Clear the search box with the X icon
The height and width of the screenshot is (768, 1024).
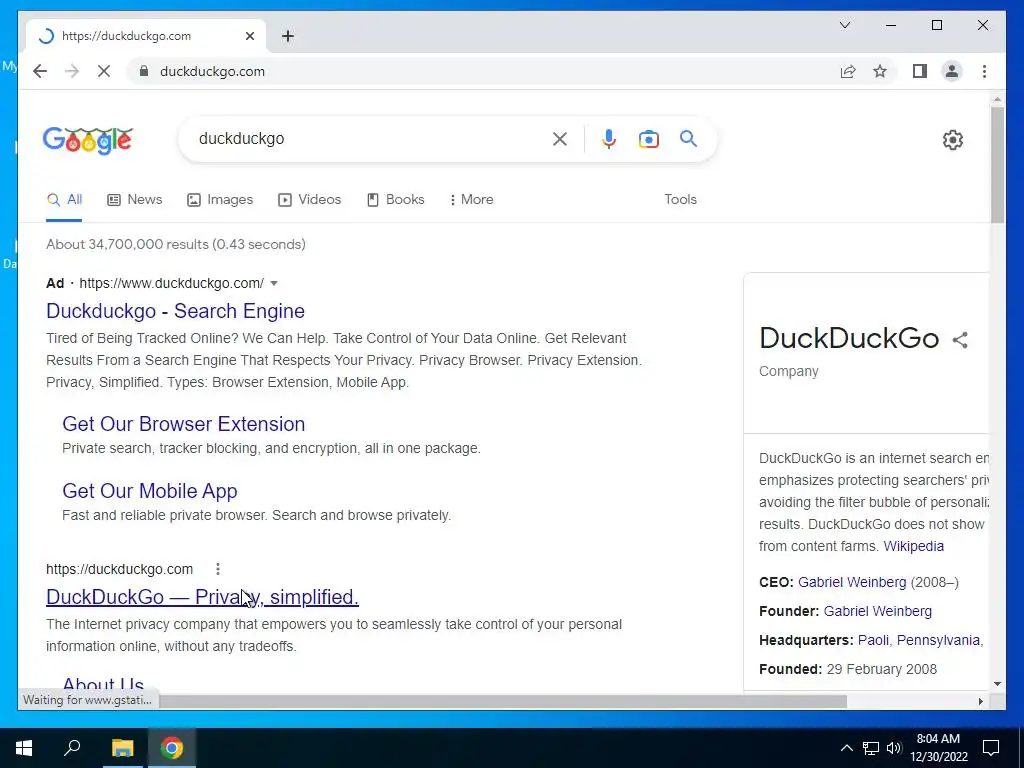click(x=560, y=138)
